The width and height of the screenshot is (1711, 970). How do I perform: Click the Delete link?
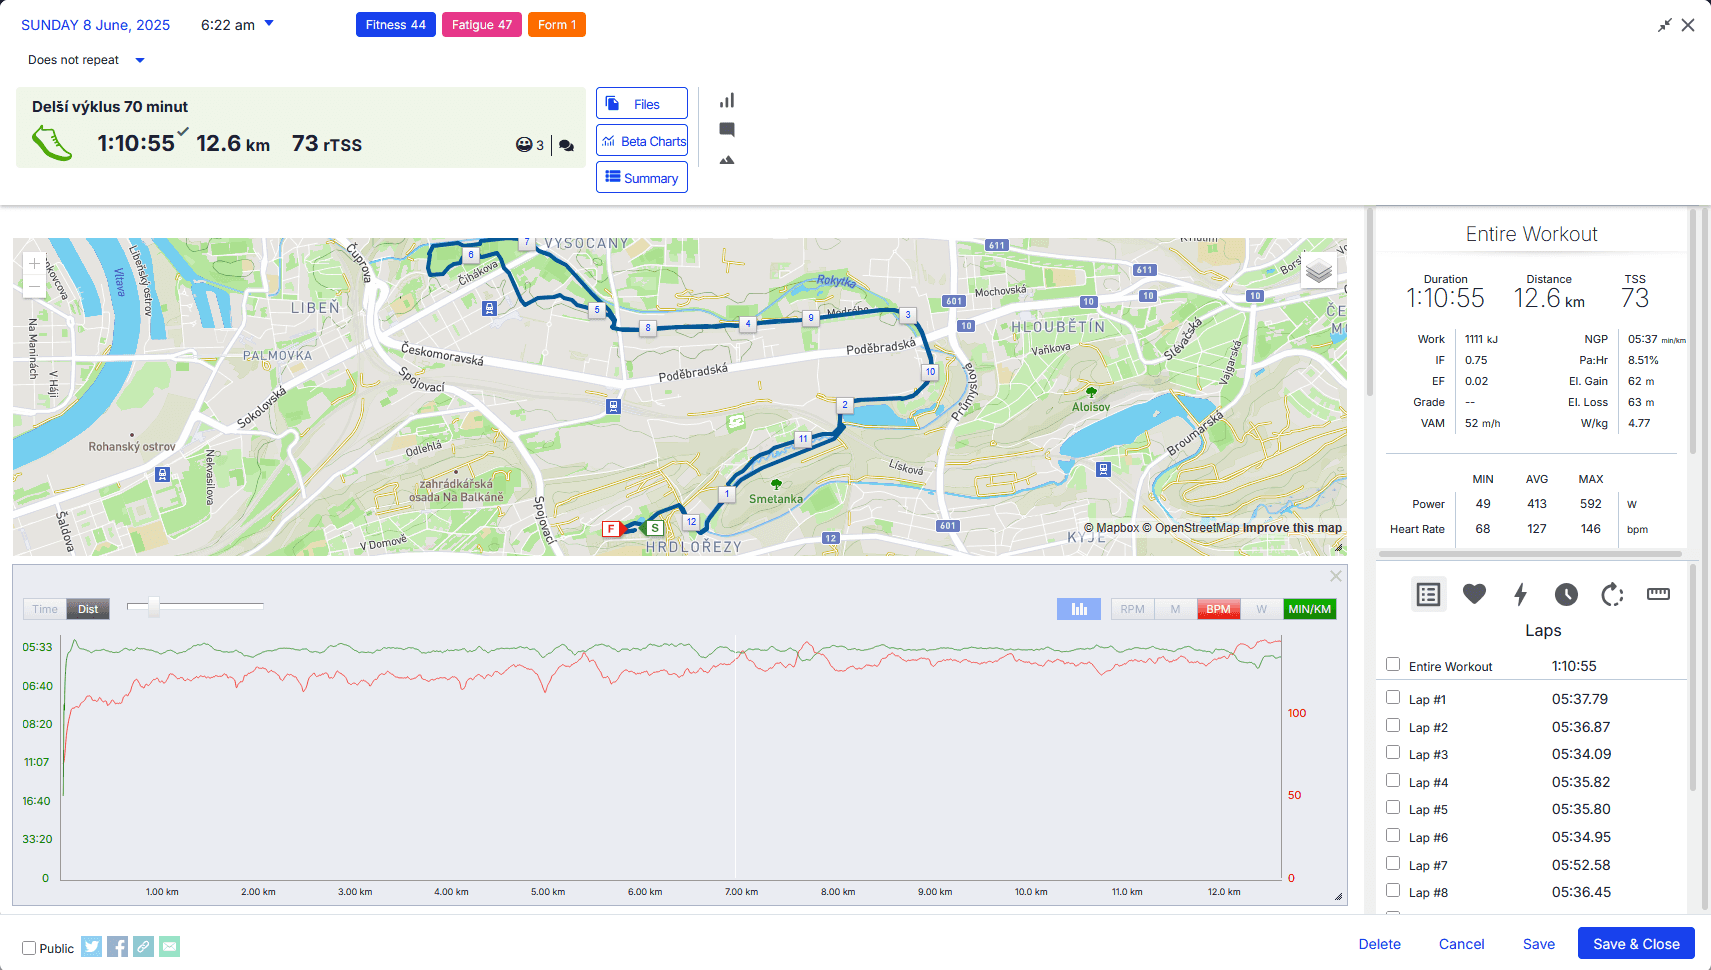1379,944
